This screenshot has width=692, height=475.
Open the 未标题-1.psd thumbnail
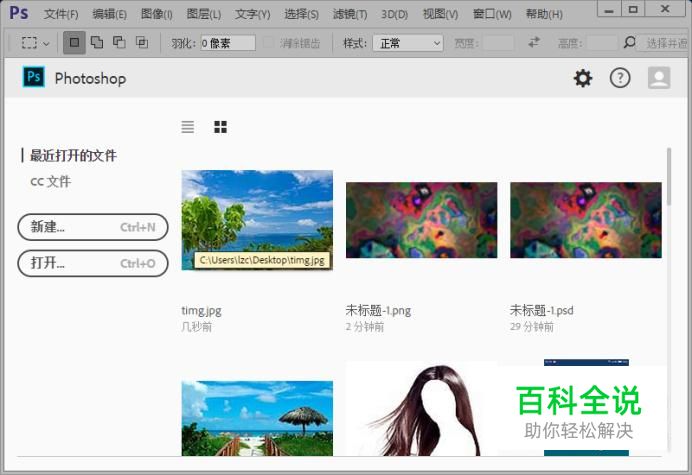coord(586,220)
